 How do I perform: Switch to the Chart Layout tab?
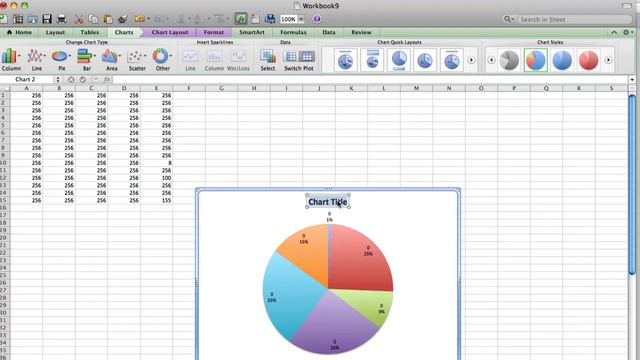tap(170, 32)
